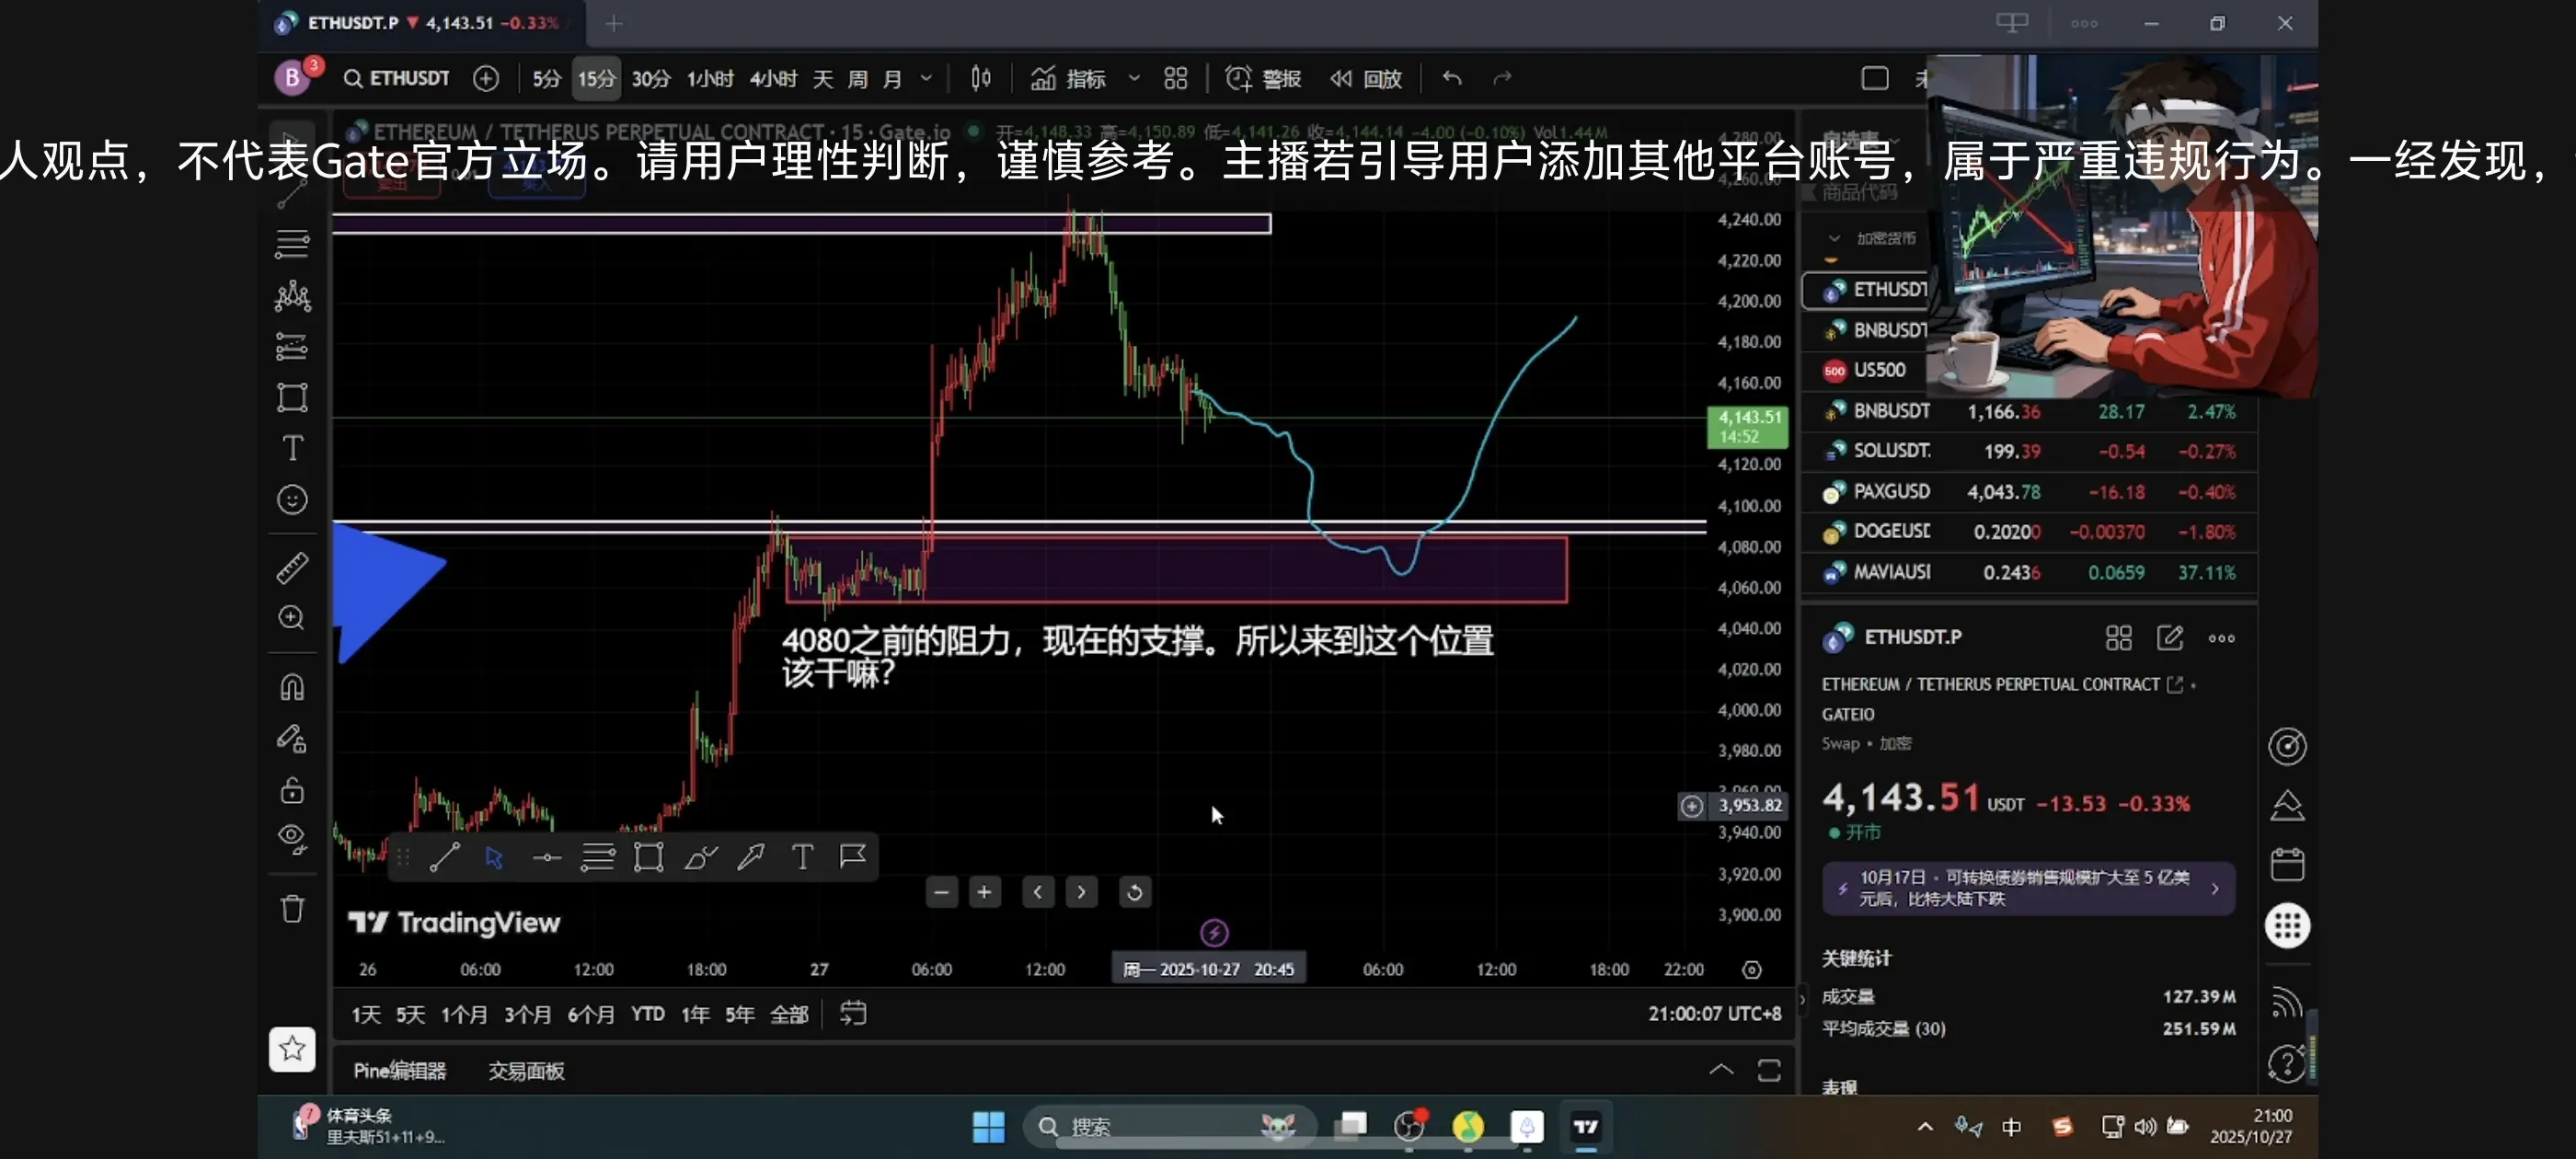Expand the indicator templates dropdown chevron
Screen dimensions: 2576x1159
point(1134,78)
